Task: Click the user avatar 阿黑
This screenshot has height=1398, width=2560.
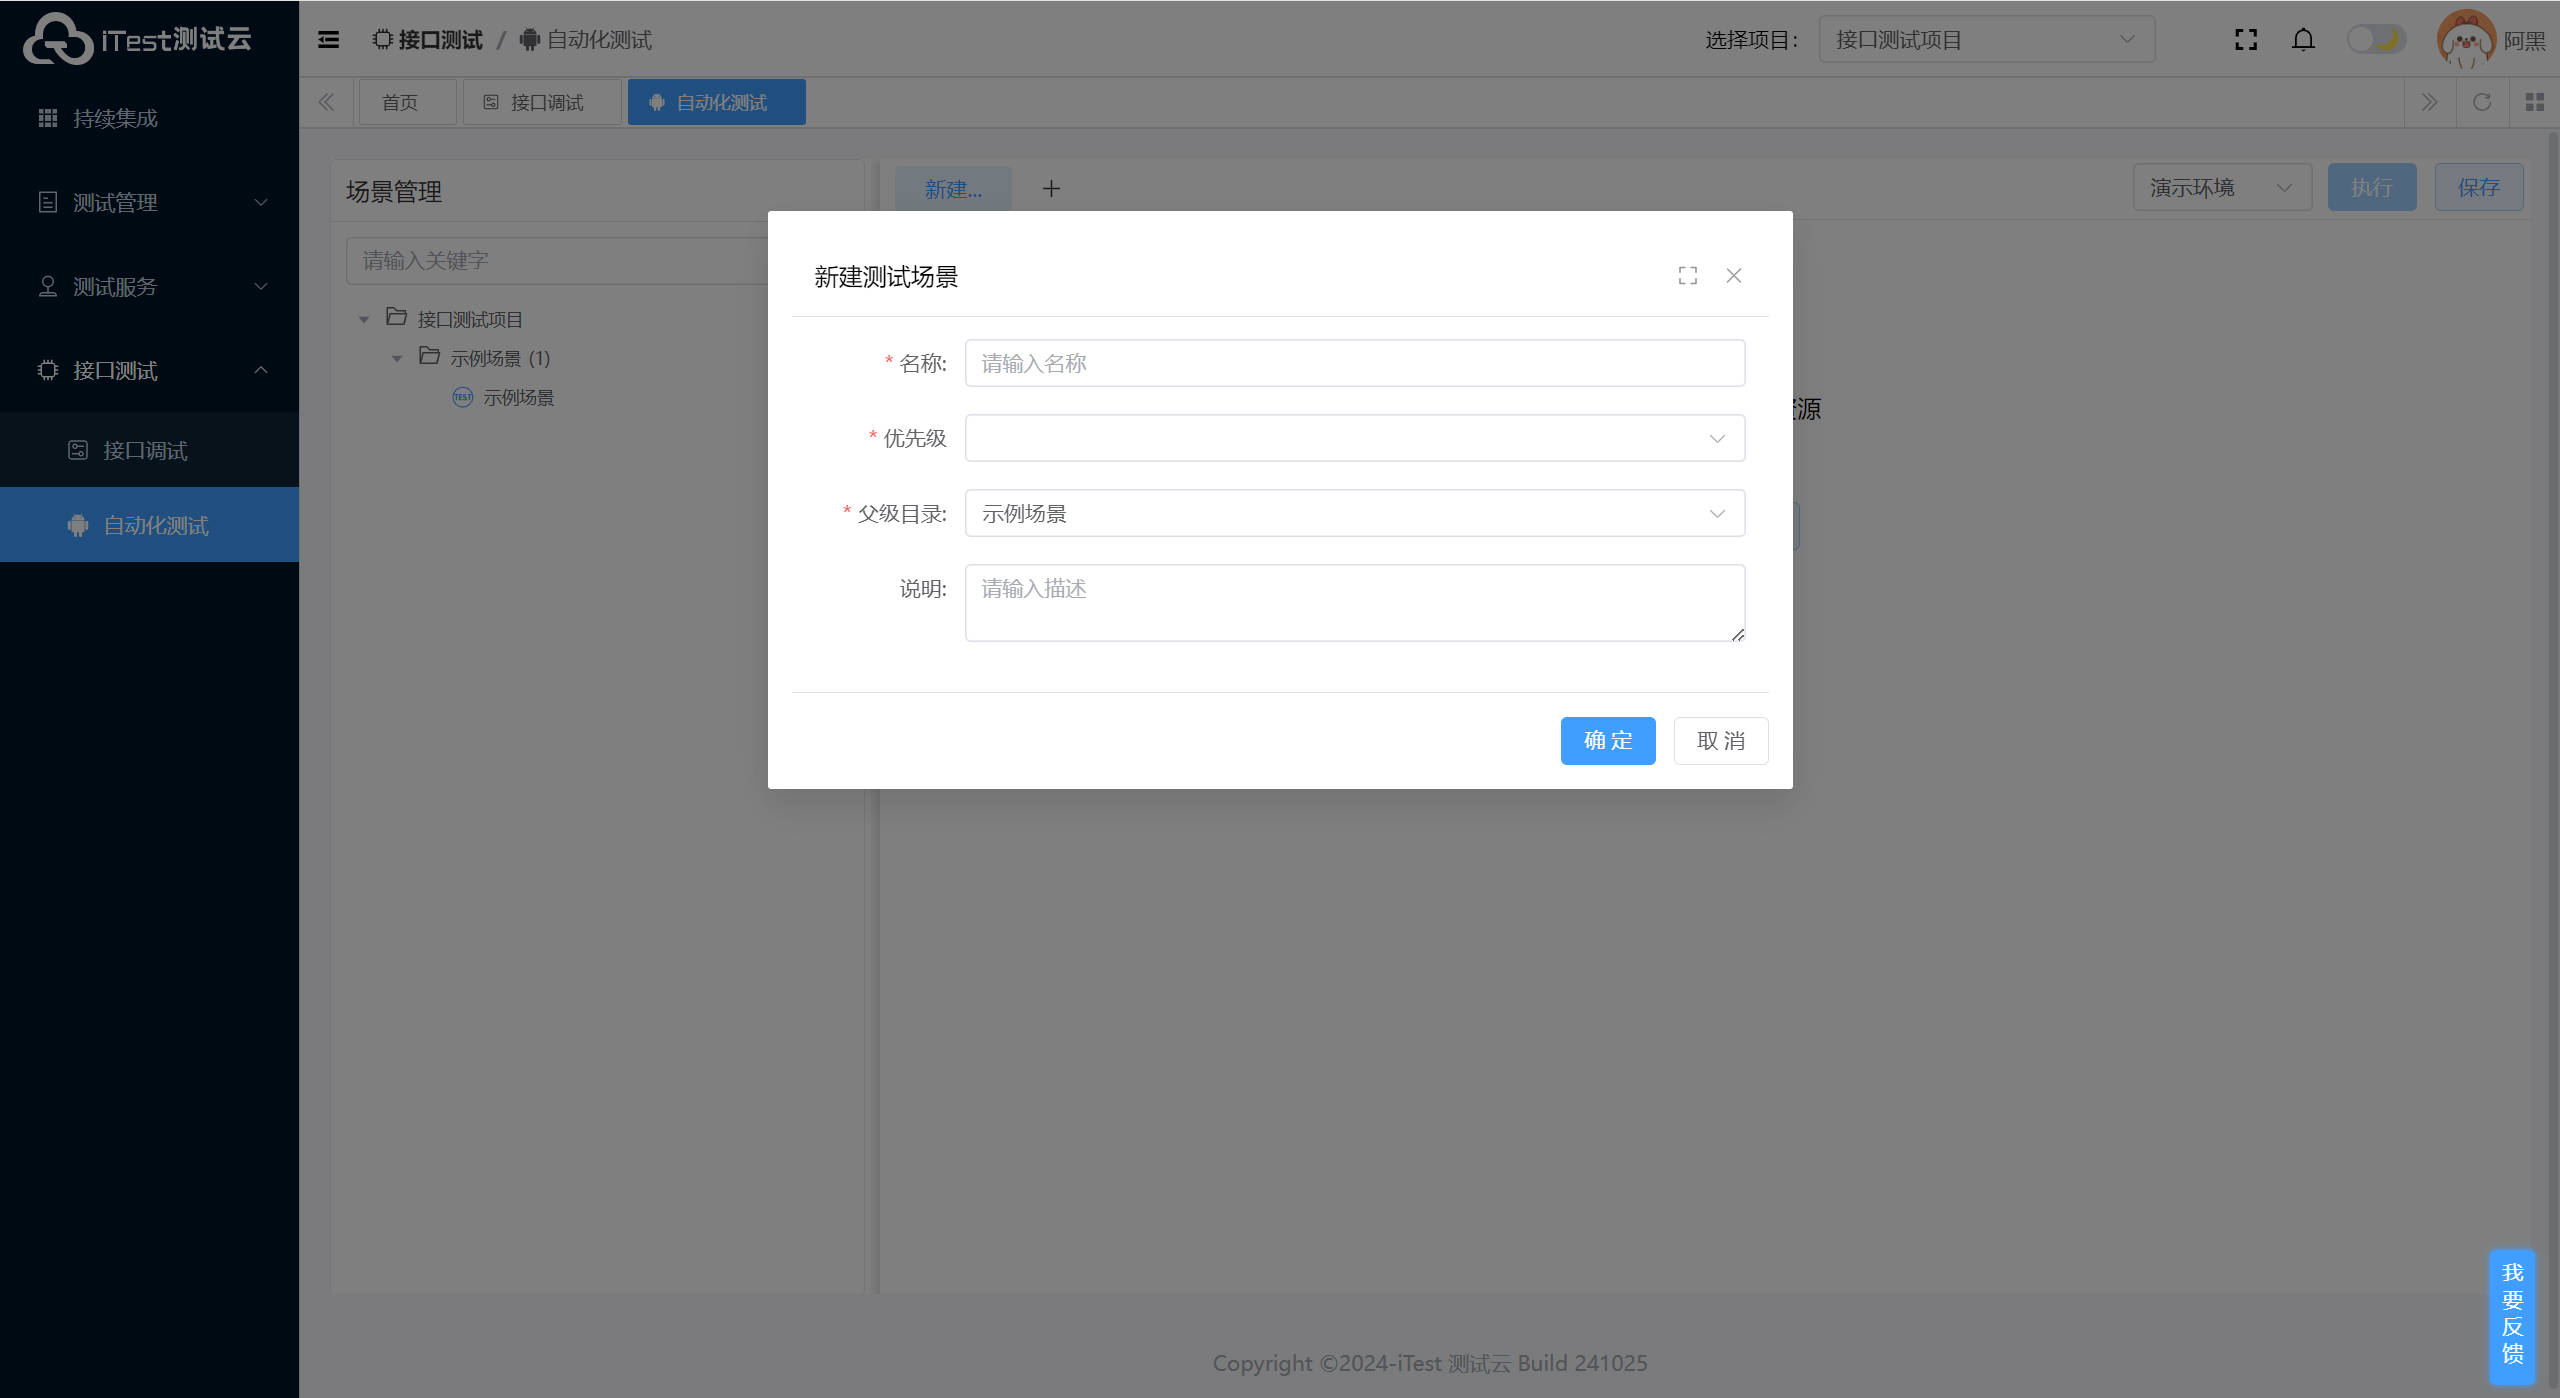Action: point(2466,40)
